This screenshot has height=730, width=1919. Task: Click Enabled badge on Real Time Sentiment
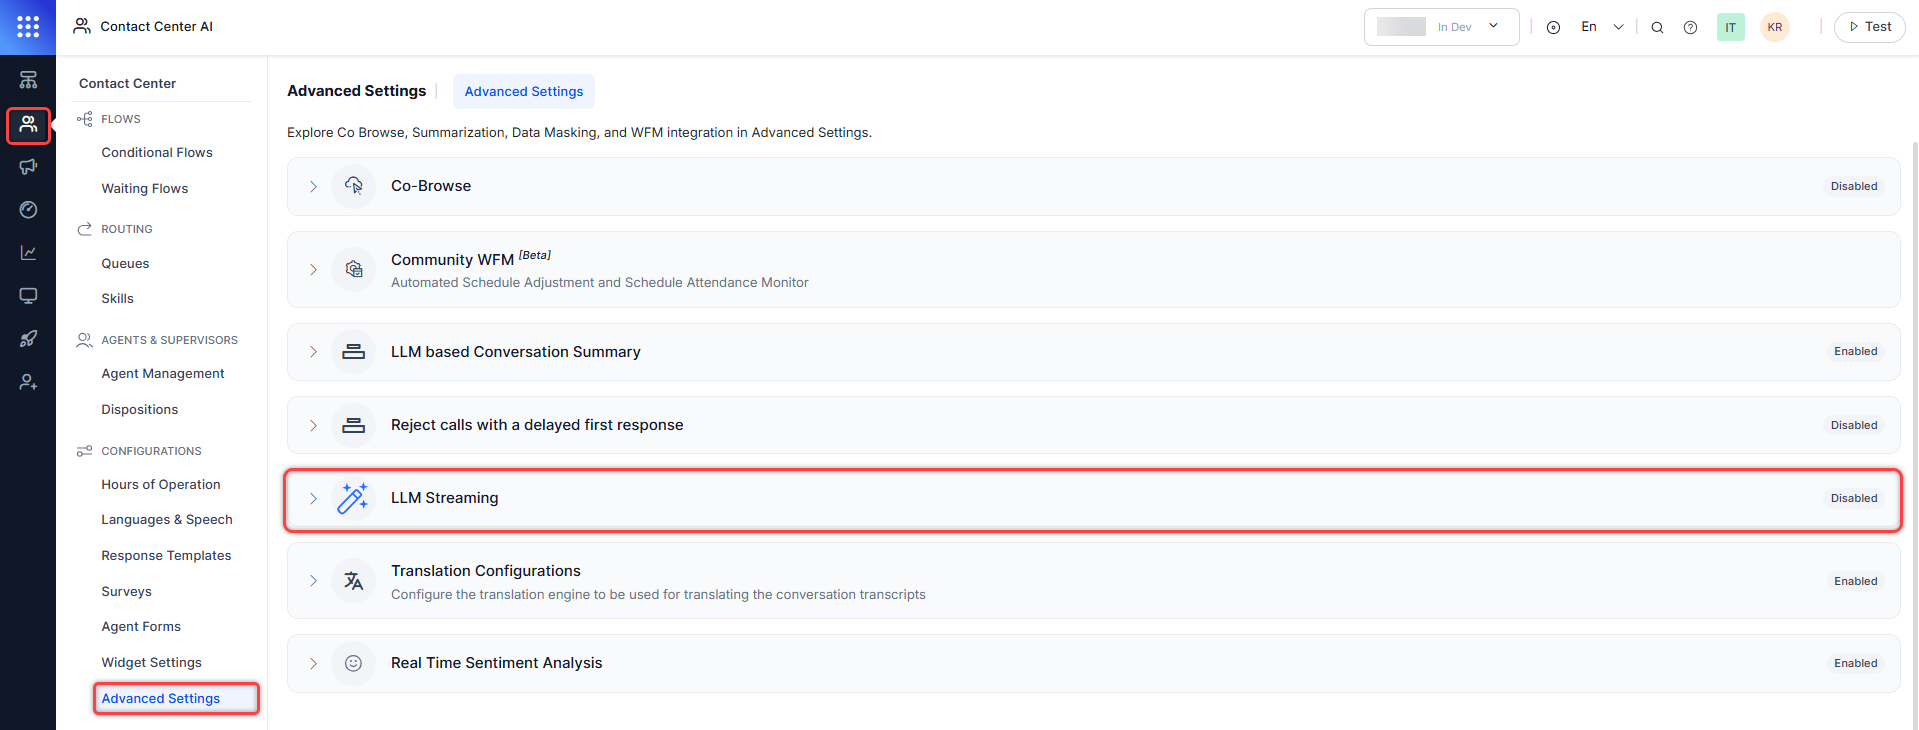tap(1855, 663)
